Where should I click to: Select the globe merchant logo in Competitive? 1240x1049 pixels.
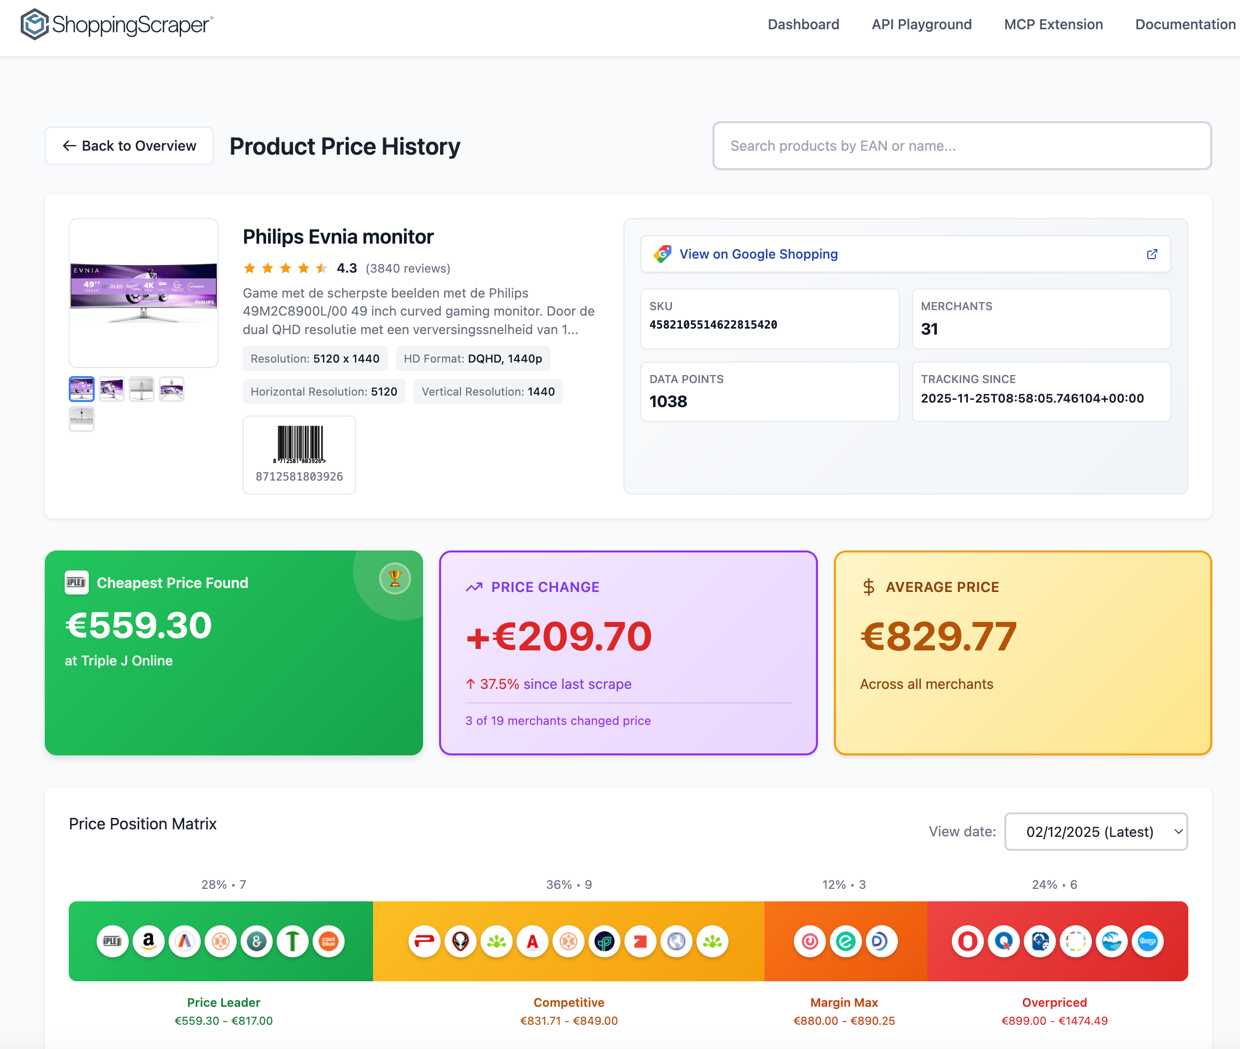677,941
